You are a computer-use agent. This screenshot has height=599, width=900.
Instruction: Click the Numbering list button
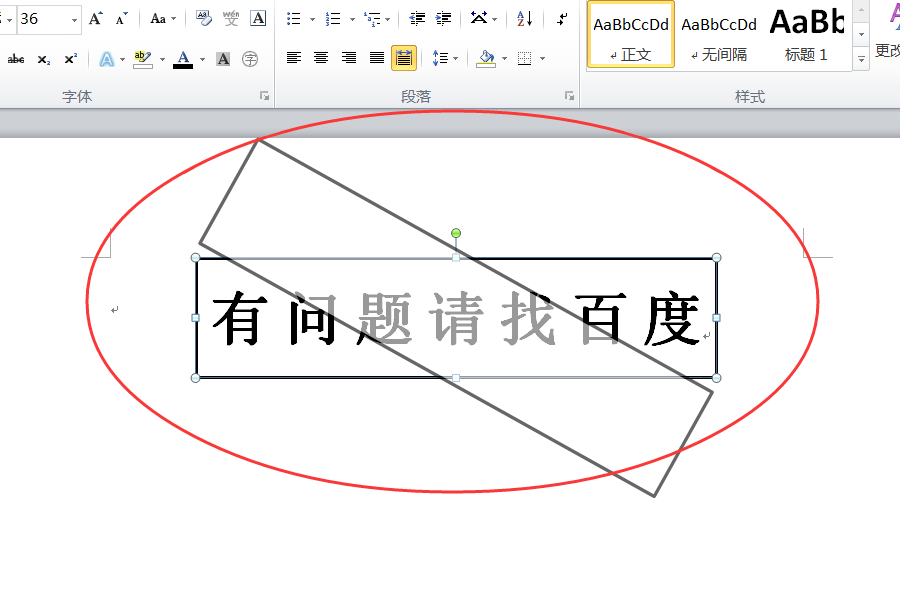333,19
